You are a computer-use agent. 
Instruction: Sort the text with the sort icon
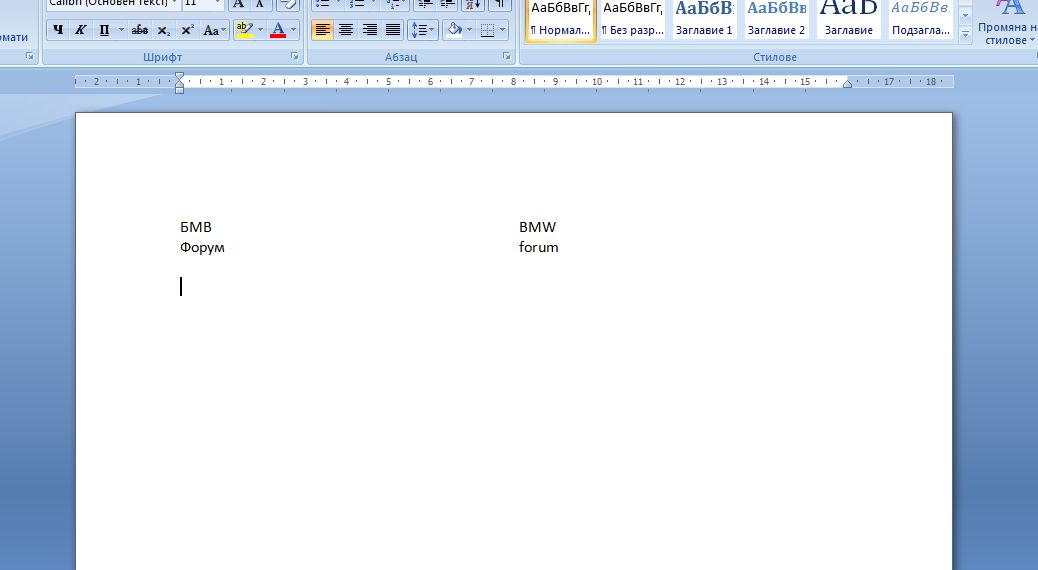point(473,4)
